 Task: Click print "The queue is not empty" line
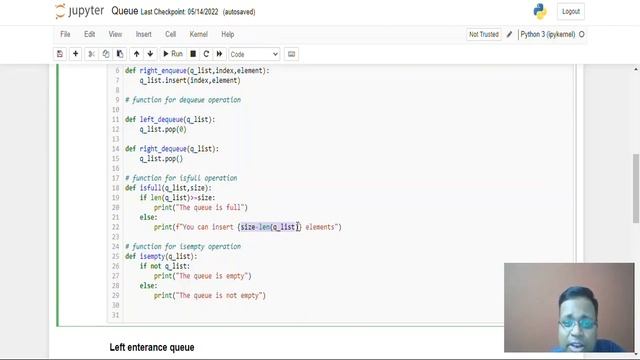[x=210, y=296]
